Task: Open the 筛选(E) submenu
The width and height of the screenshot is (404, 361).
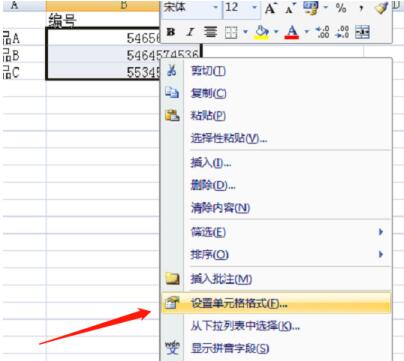Action: click(276, 232)
